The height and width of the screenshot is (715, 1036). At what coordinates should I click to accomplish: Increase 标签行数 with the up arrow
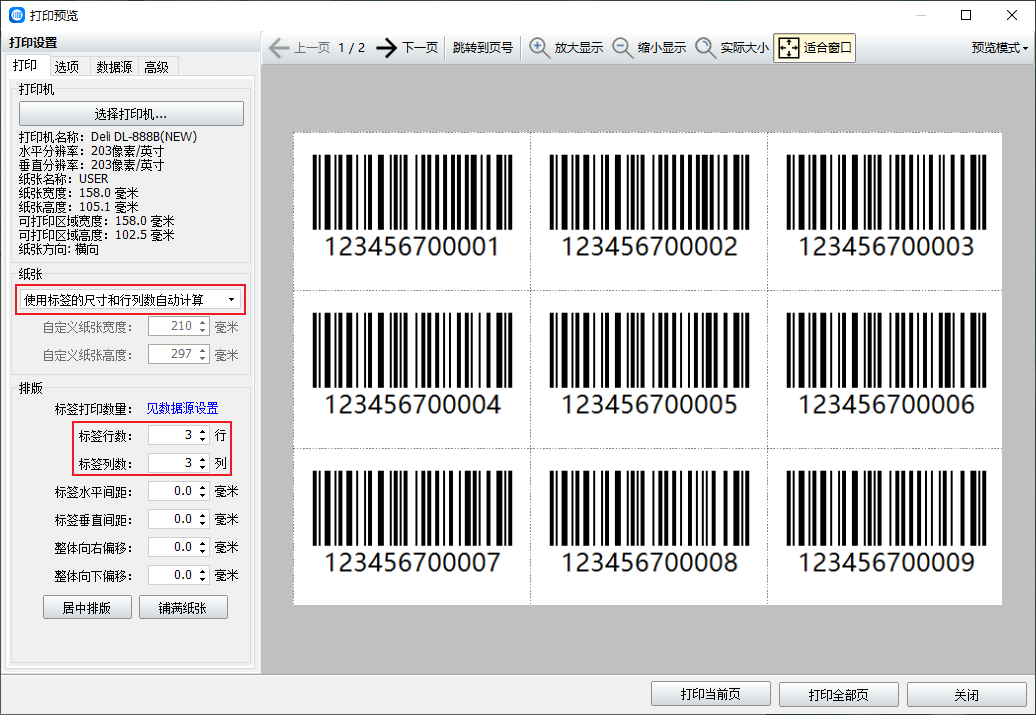(x=202, y=431)
